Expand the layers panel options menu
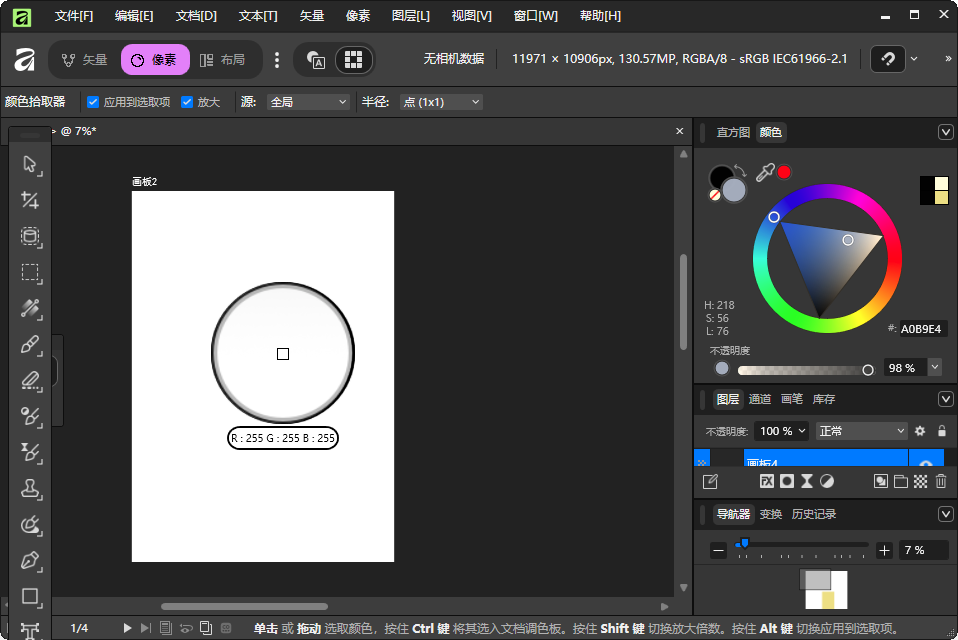This screenshot has height=640, width=958. 945,399
